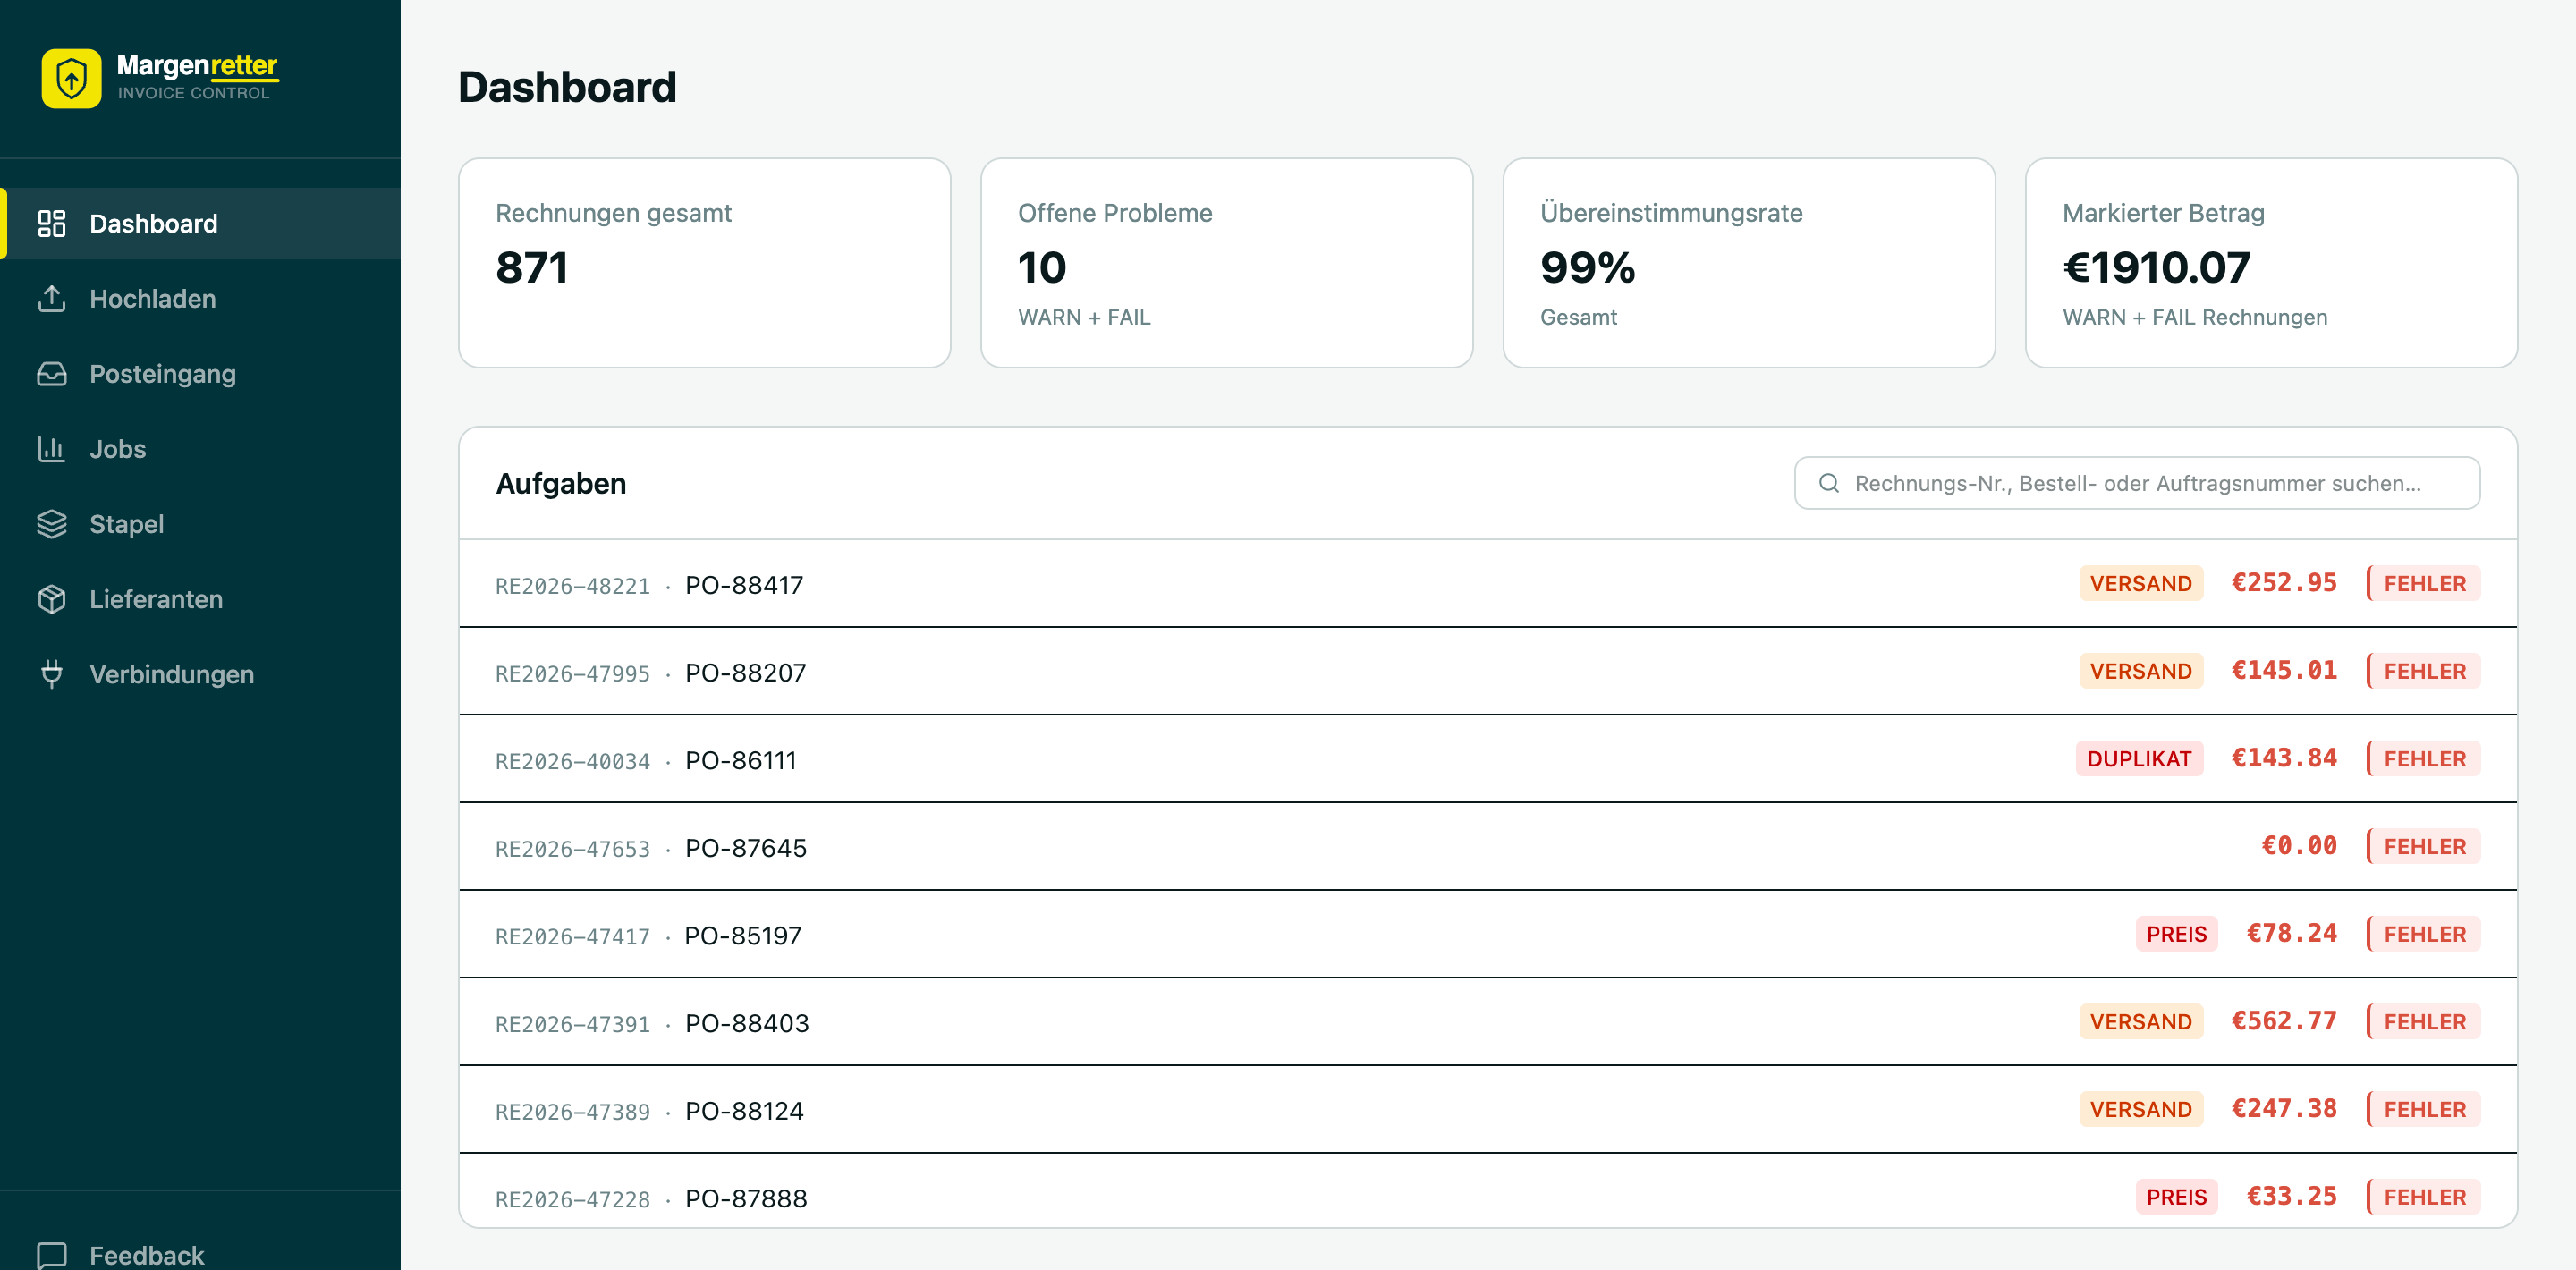2576x1270 pixels.
Task: Click order number PO-88124
Action: (744, 1111)
